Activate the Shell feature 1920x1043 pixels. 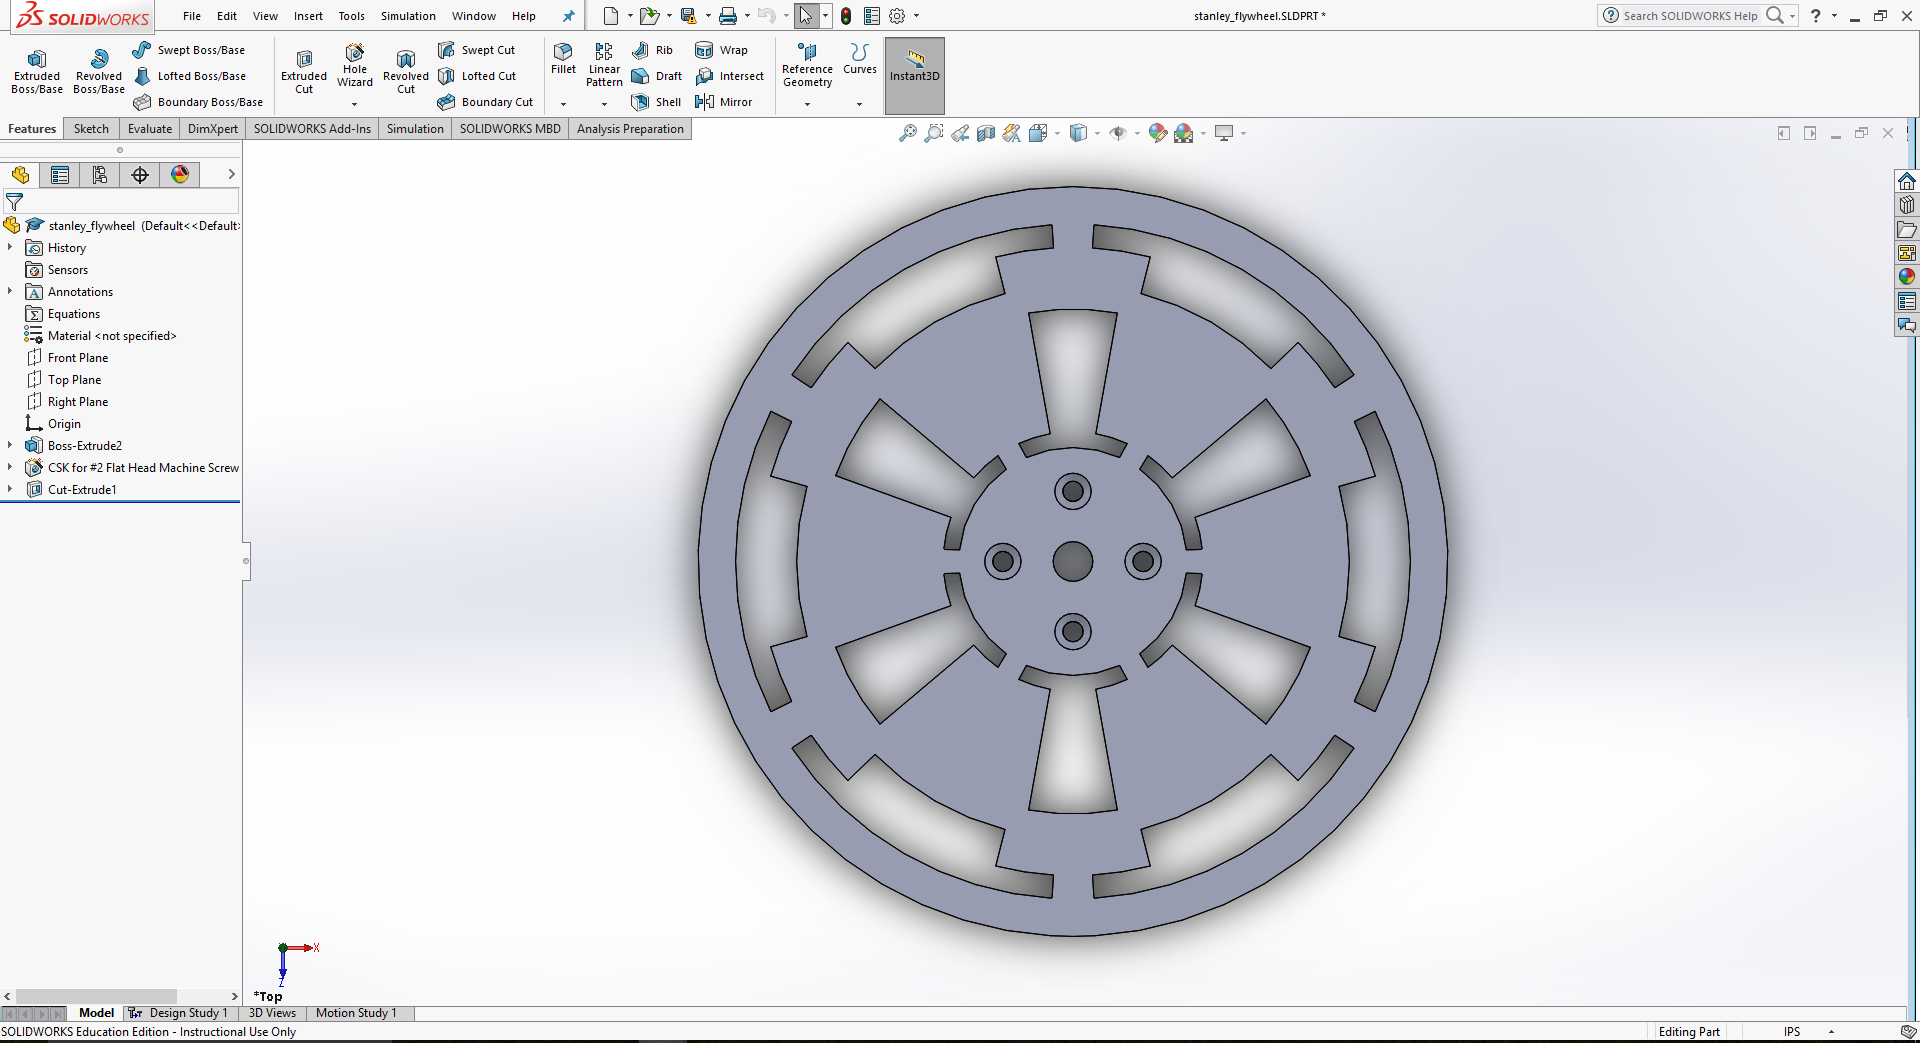[655, 101]
